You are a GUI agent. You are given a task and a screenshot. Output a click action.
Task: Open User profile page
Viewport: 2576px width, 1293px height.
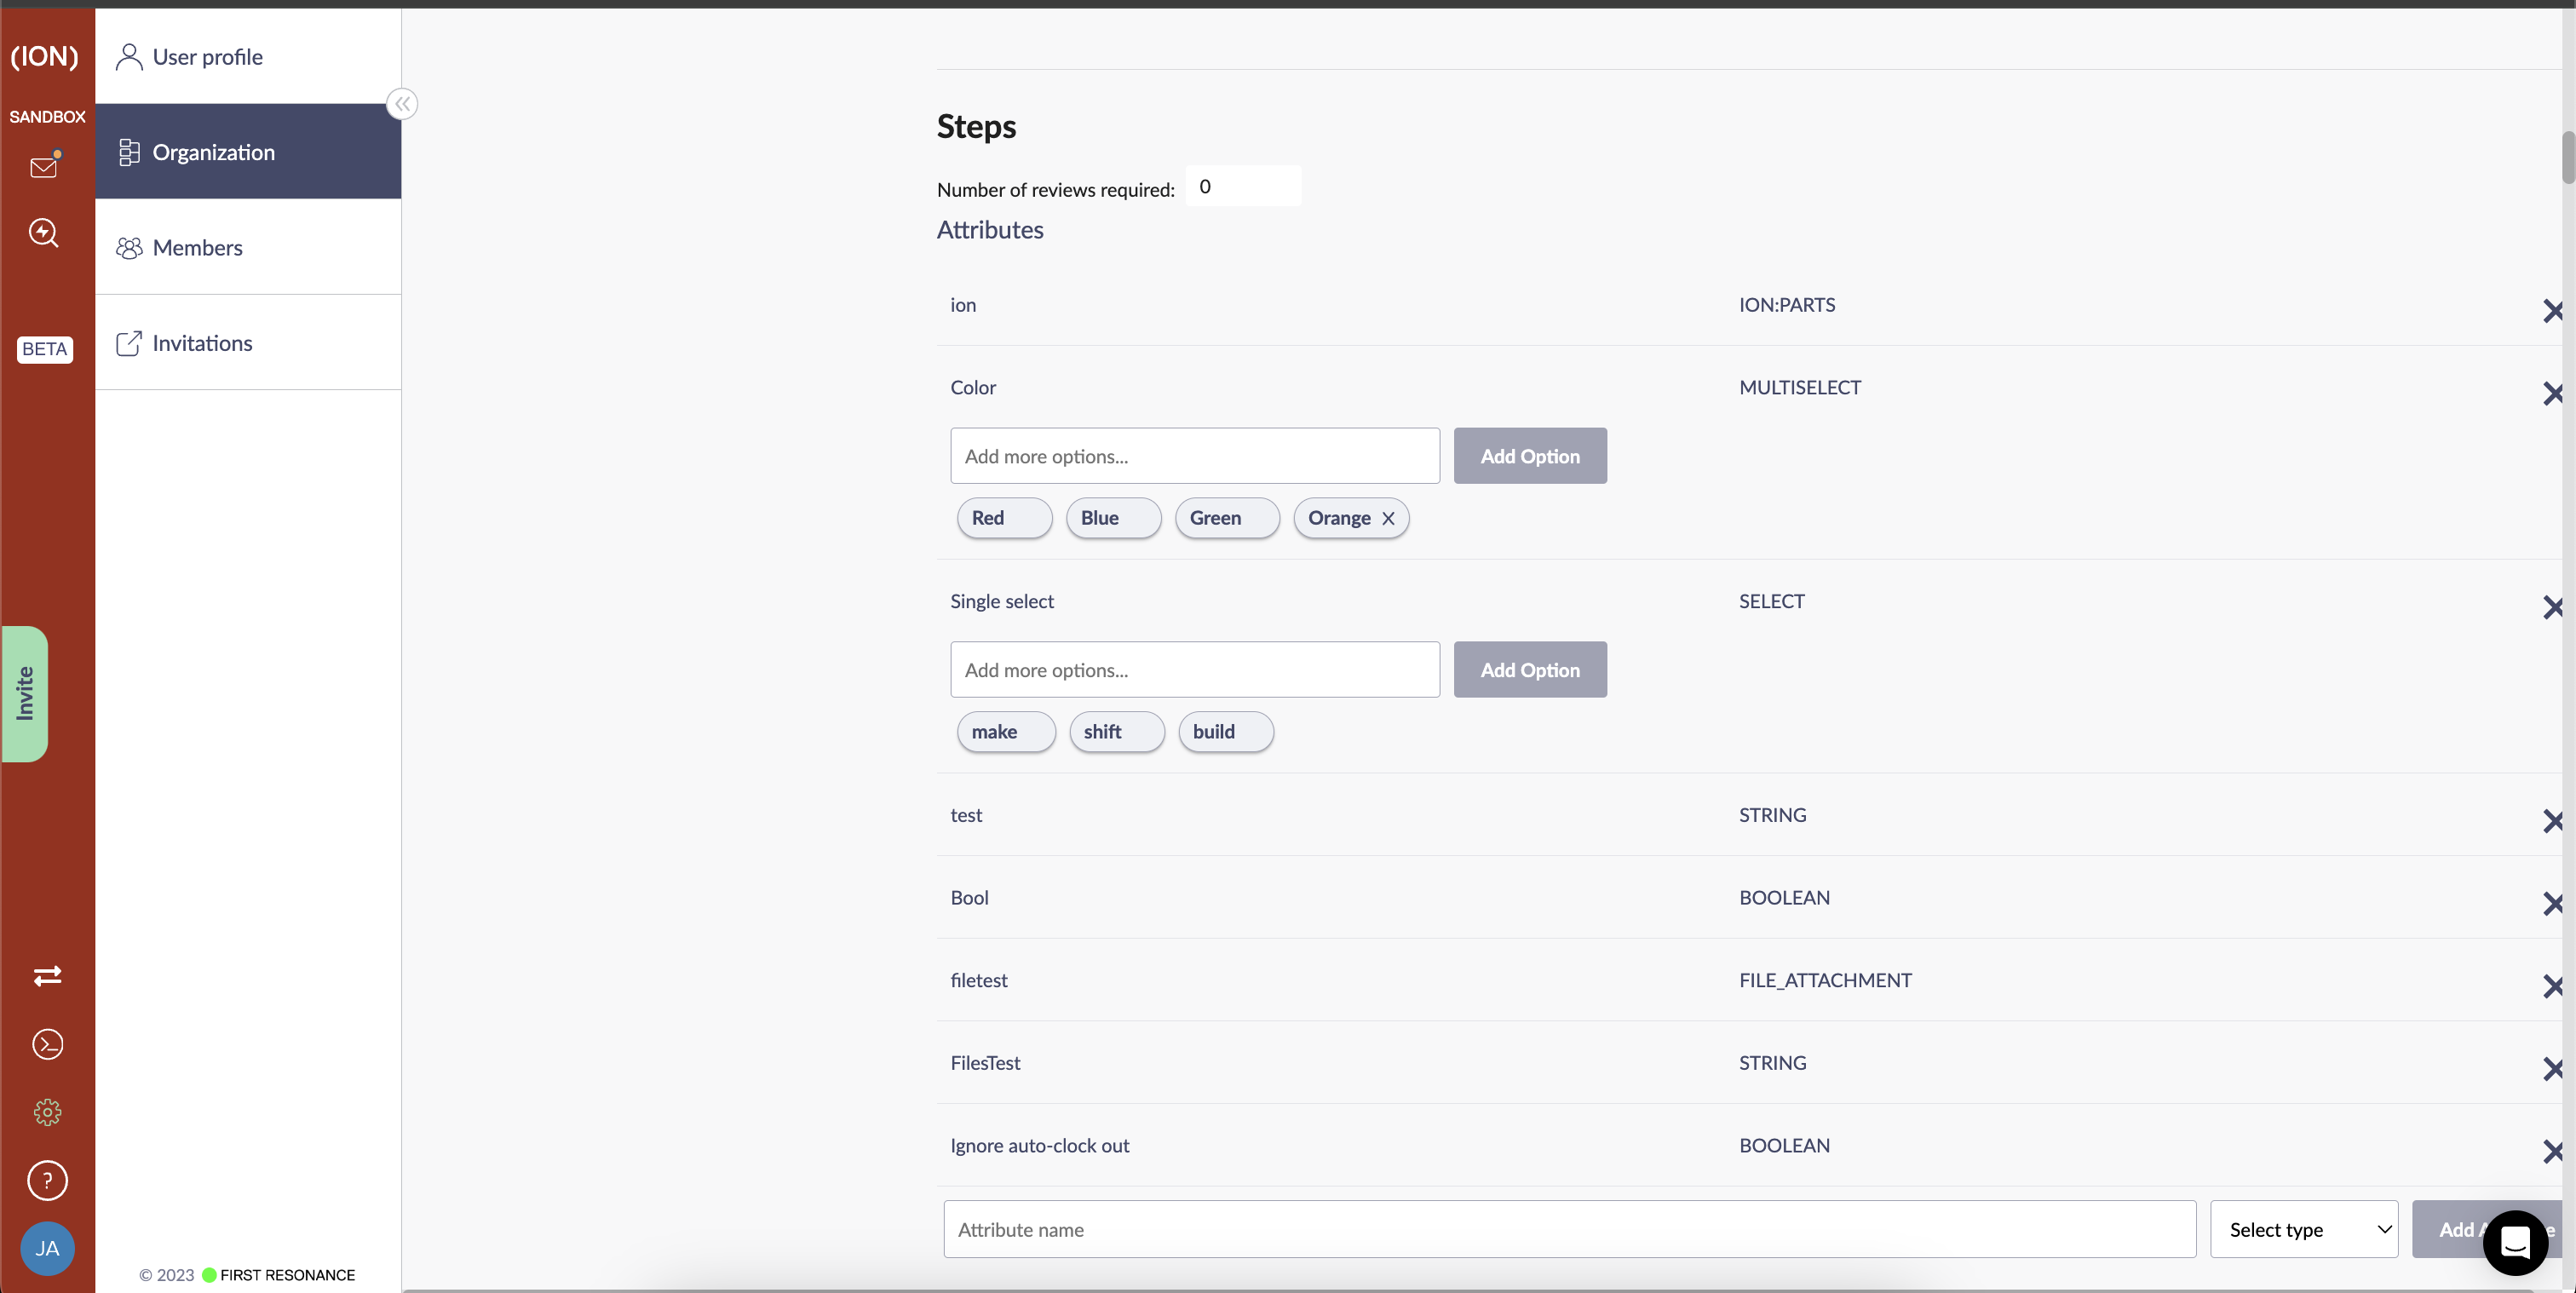[x=207, y=57]
